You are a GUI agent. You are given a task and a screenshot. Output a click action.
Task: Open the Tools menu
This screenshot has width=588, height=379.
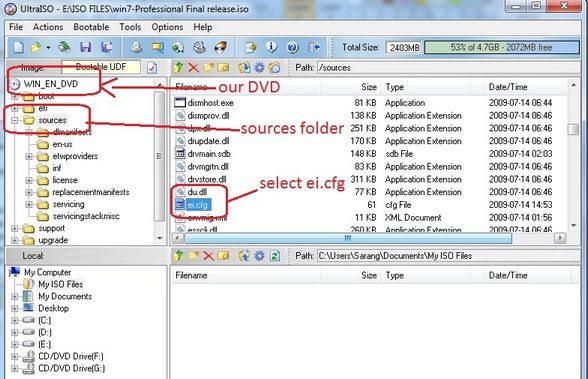(x=130, y=27)
